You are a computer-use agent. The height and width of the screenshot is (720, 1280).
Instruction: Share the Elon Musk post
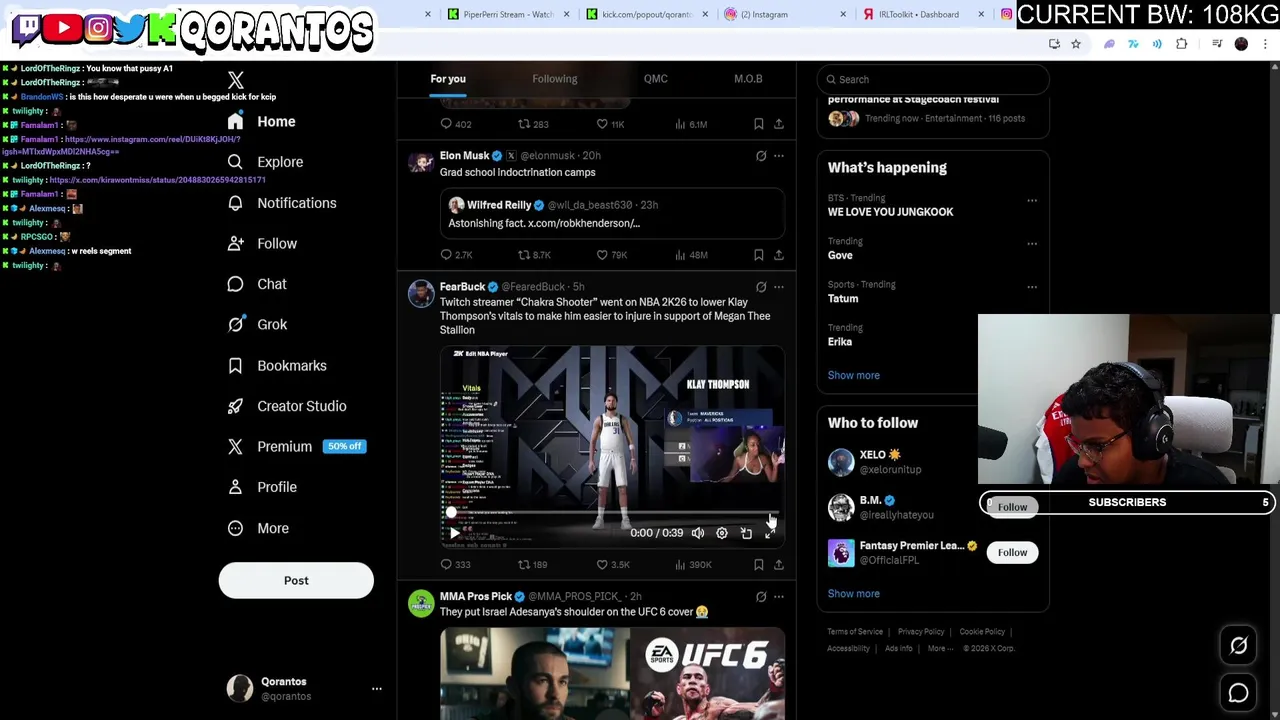(x=779, y=255)
